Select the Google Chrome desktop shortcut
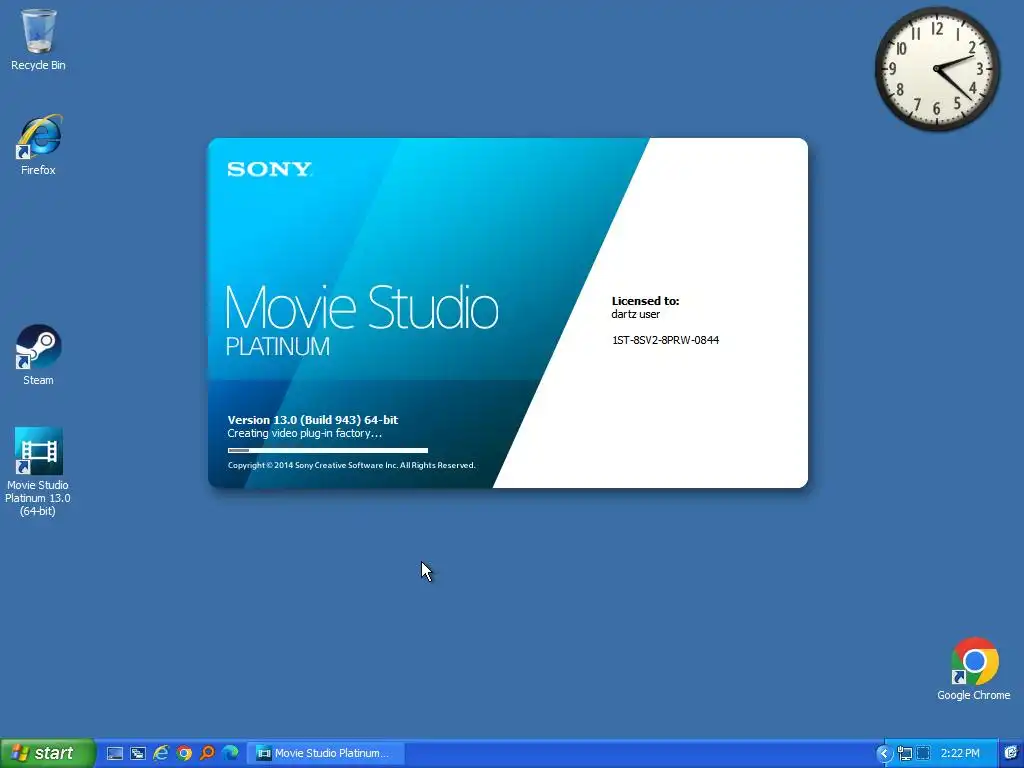 click(974, 669)
